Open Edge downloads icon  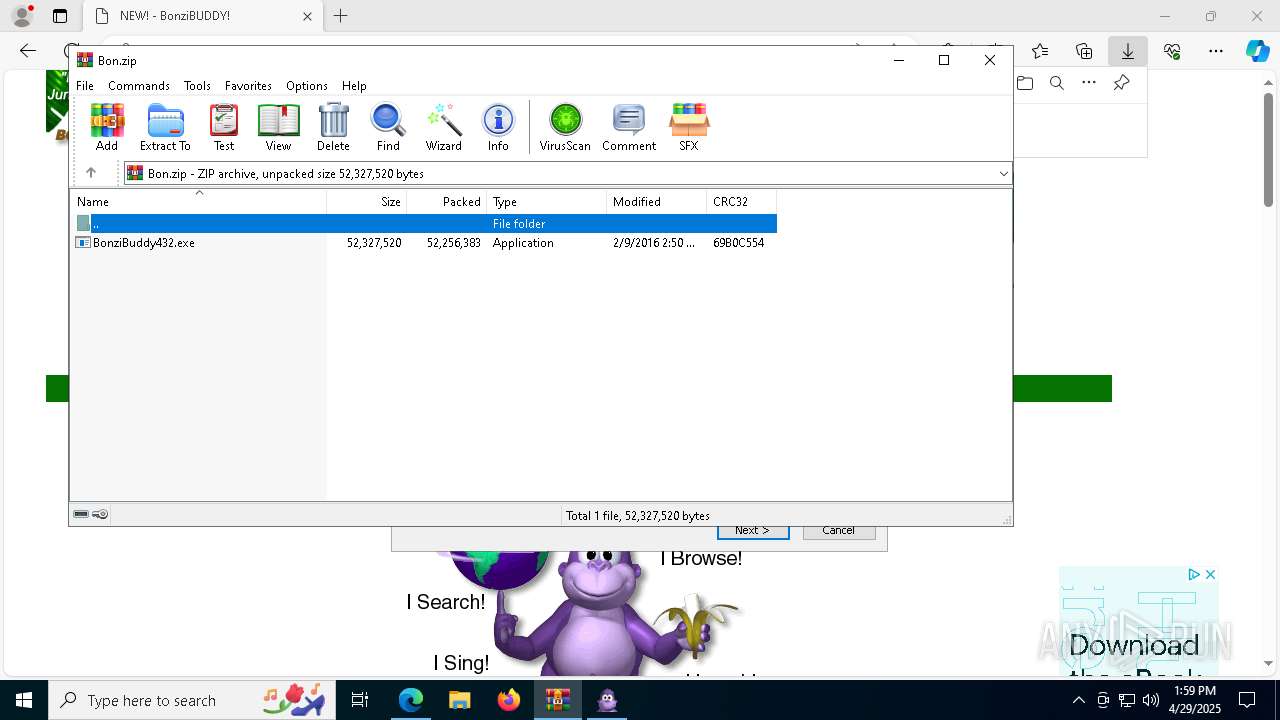pyautogui.click(x=1128, y=51)
